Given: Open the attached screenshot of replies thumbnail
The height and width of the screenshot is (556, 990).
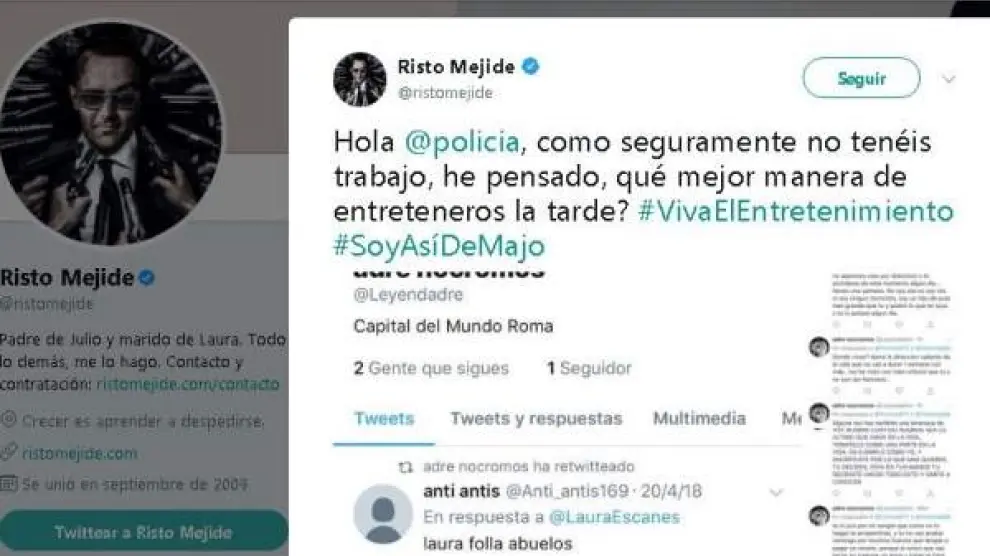Looking at the screenshot, I should pos(880,413).
